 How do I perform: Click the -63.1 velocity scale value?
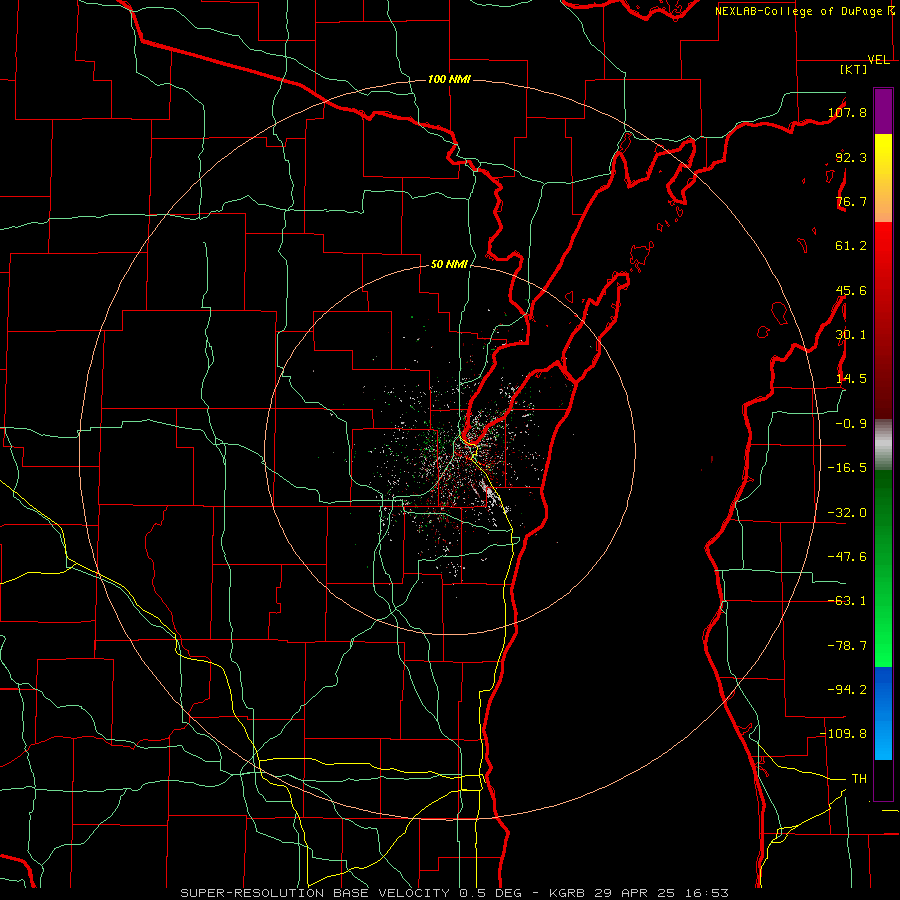[847, 601]
